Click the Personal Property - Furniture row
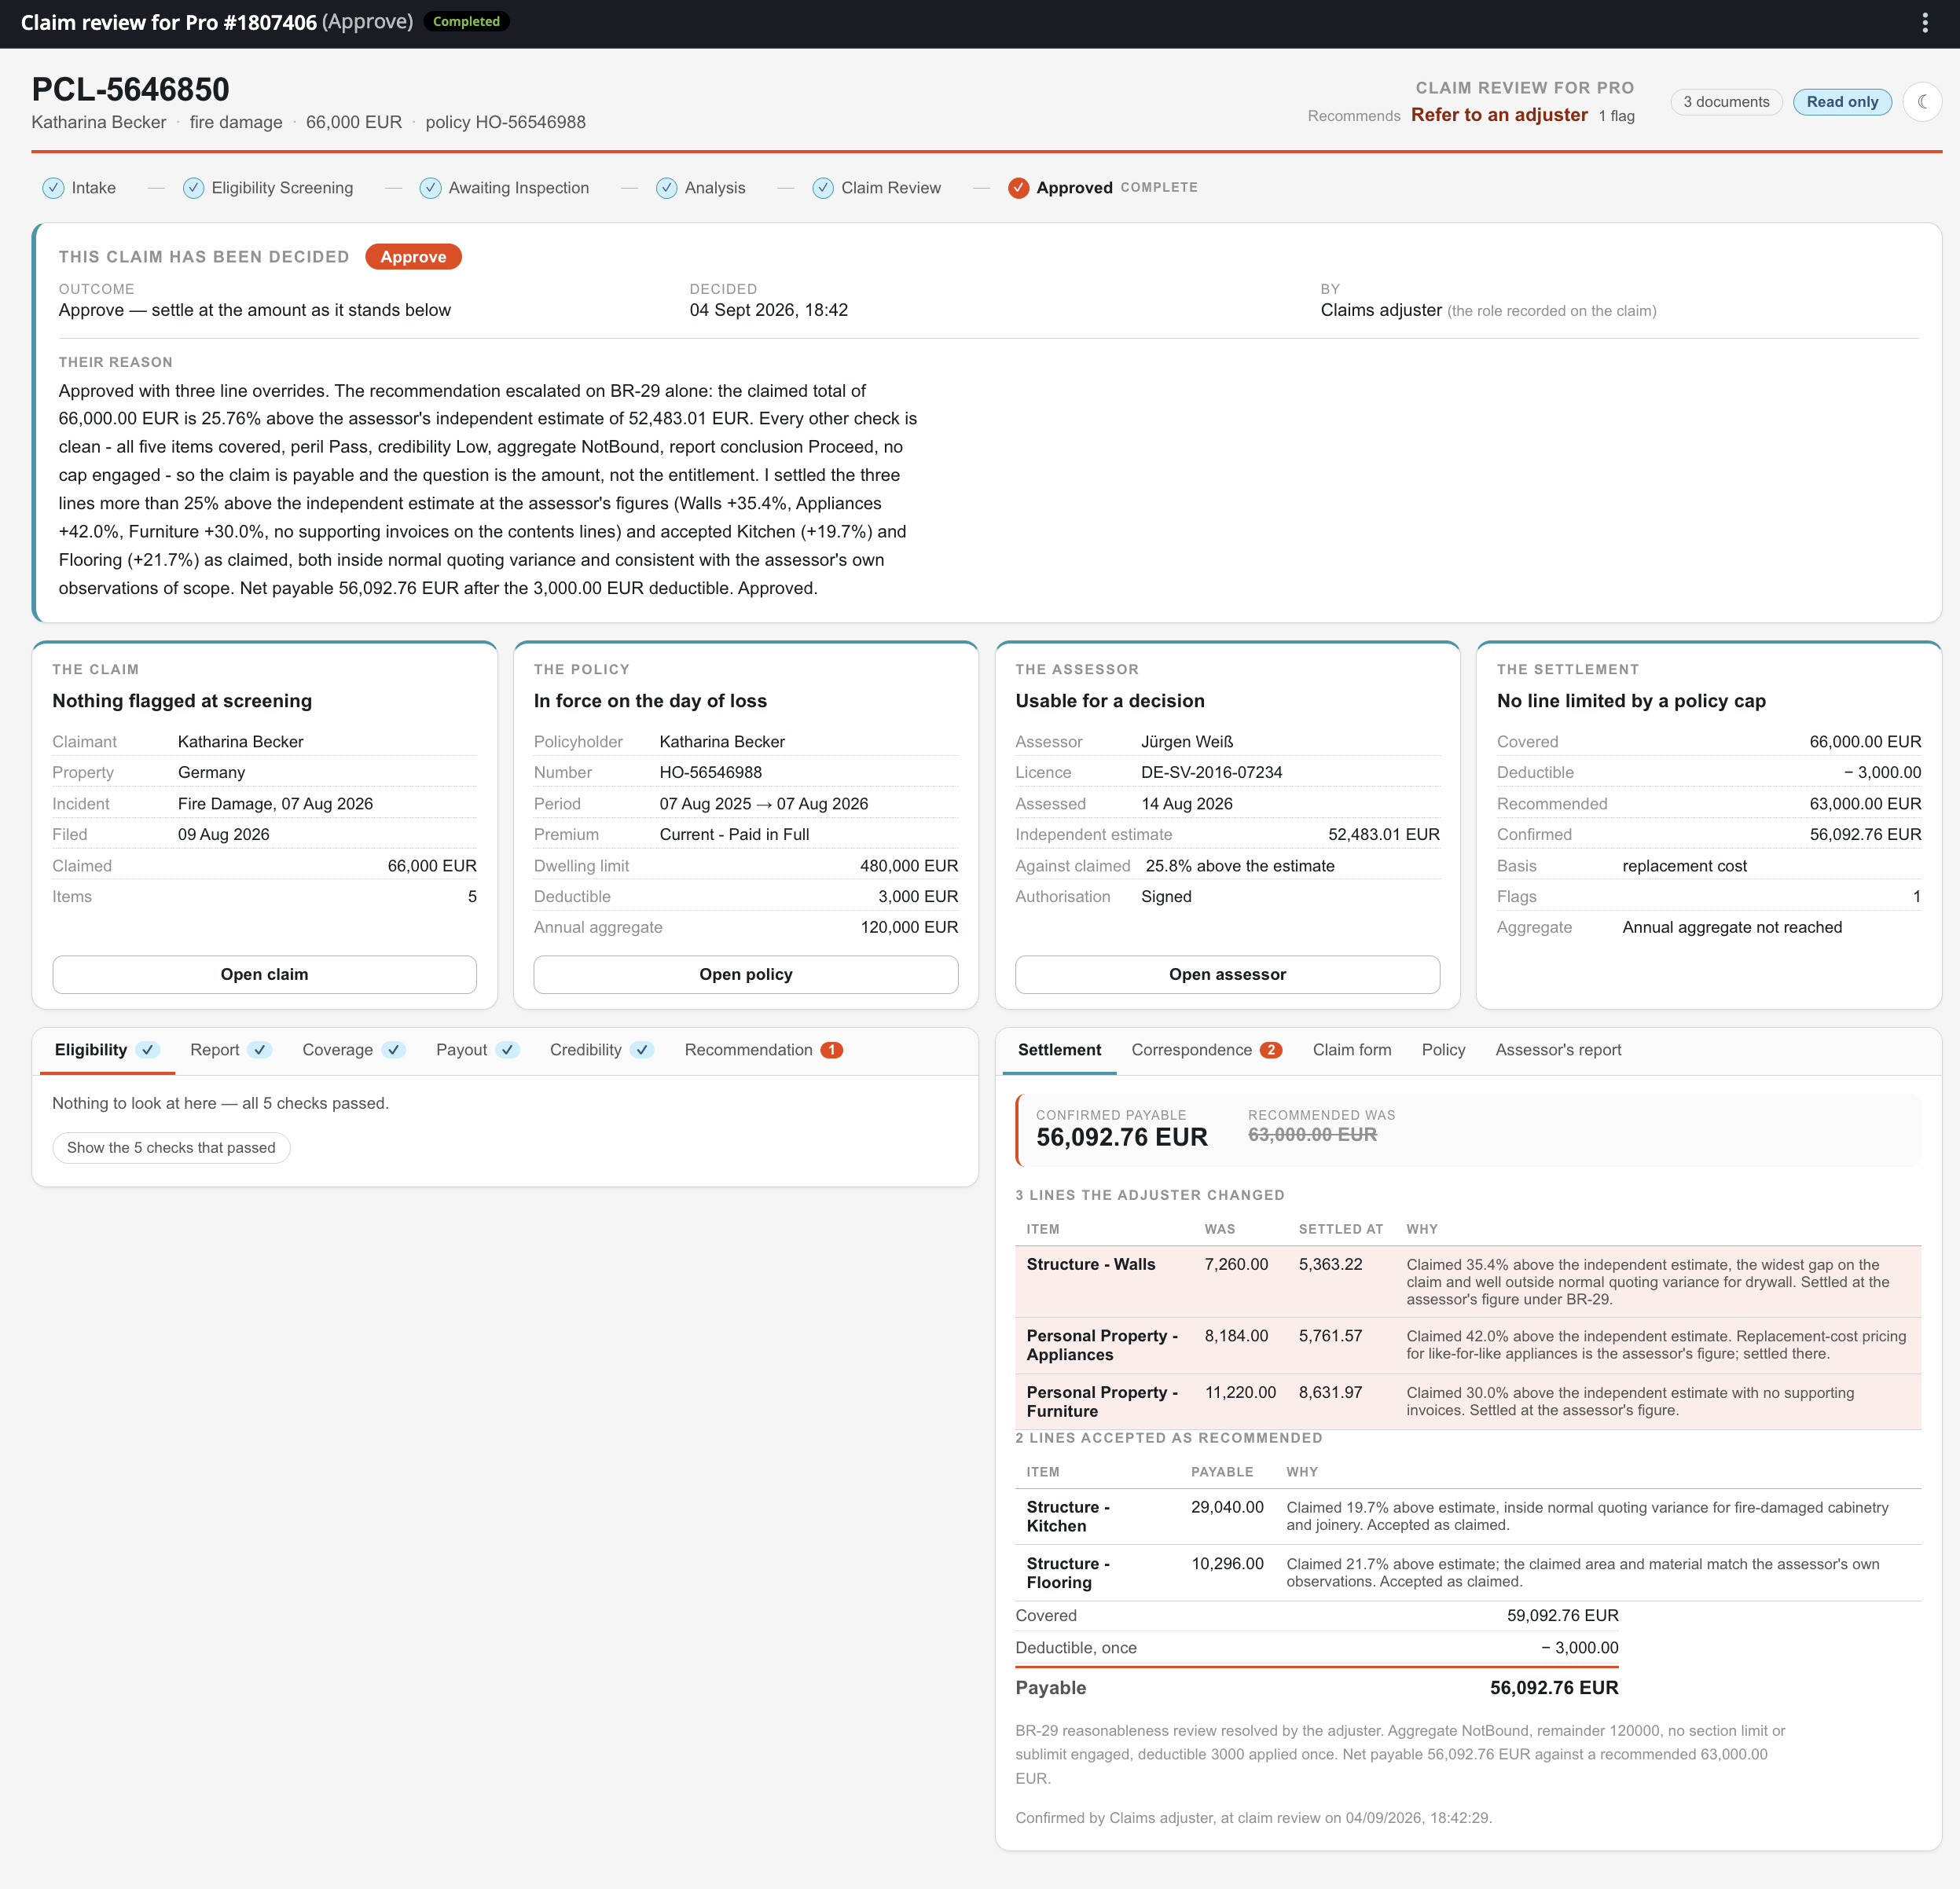Viewport: 1960px width, 1889px height. click(x=1467, y=1401)
